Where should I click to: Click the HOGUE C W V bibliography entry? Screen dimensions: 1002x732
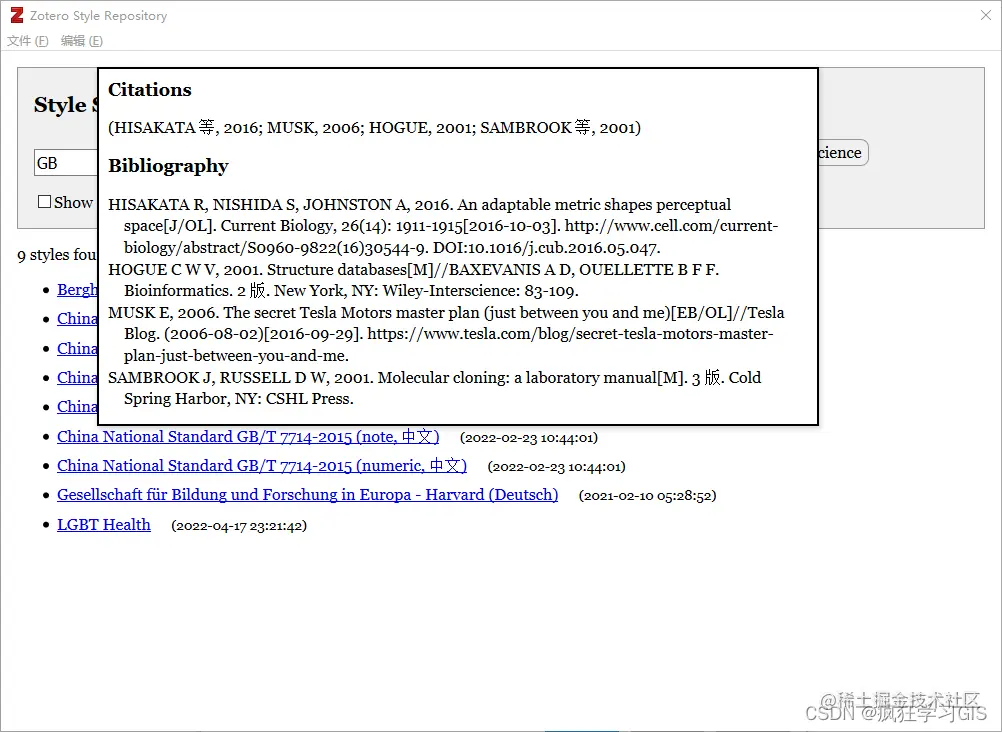tap(413, 280)
